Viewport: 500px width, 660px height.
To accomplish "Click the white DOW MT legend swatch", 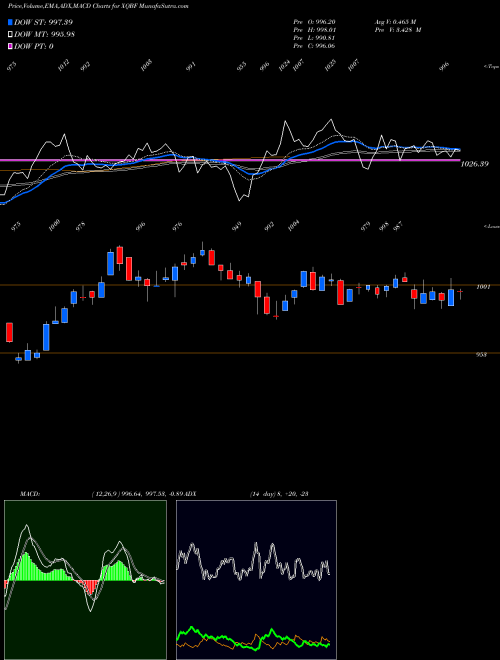I will point(10,35).
